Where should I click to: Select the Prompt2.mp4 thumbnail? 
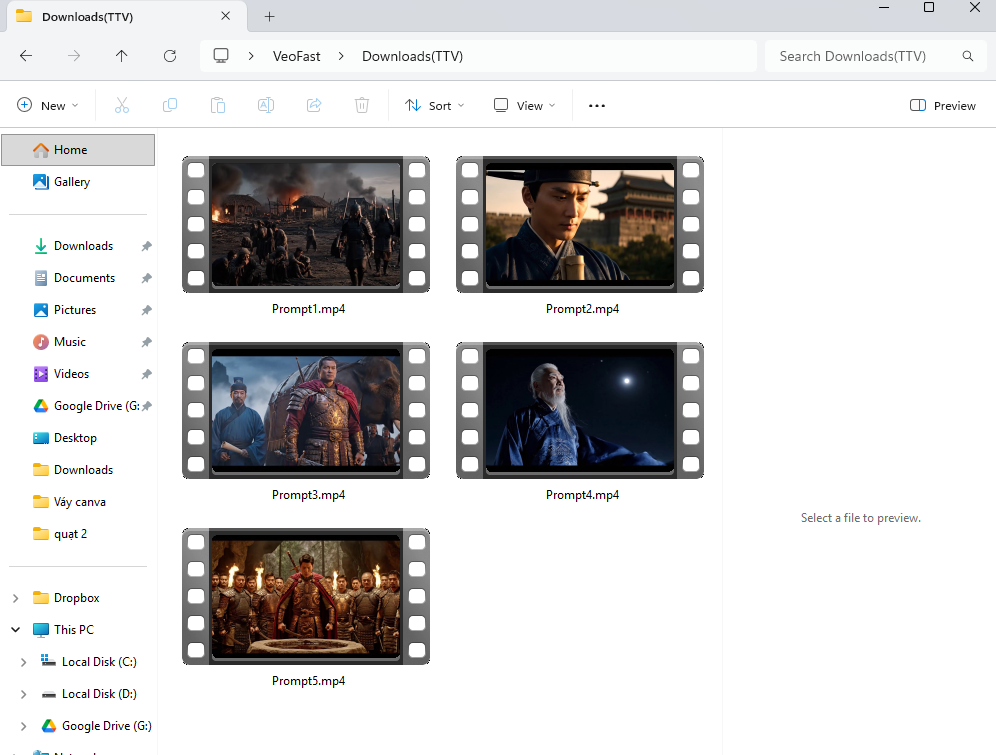[x=580, y=224]
